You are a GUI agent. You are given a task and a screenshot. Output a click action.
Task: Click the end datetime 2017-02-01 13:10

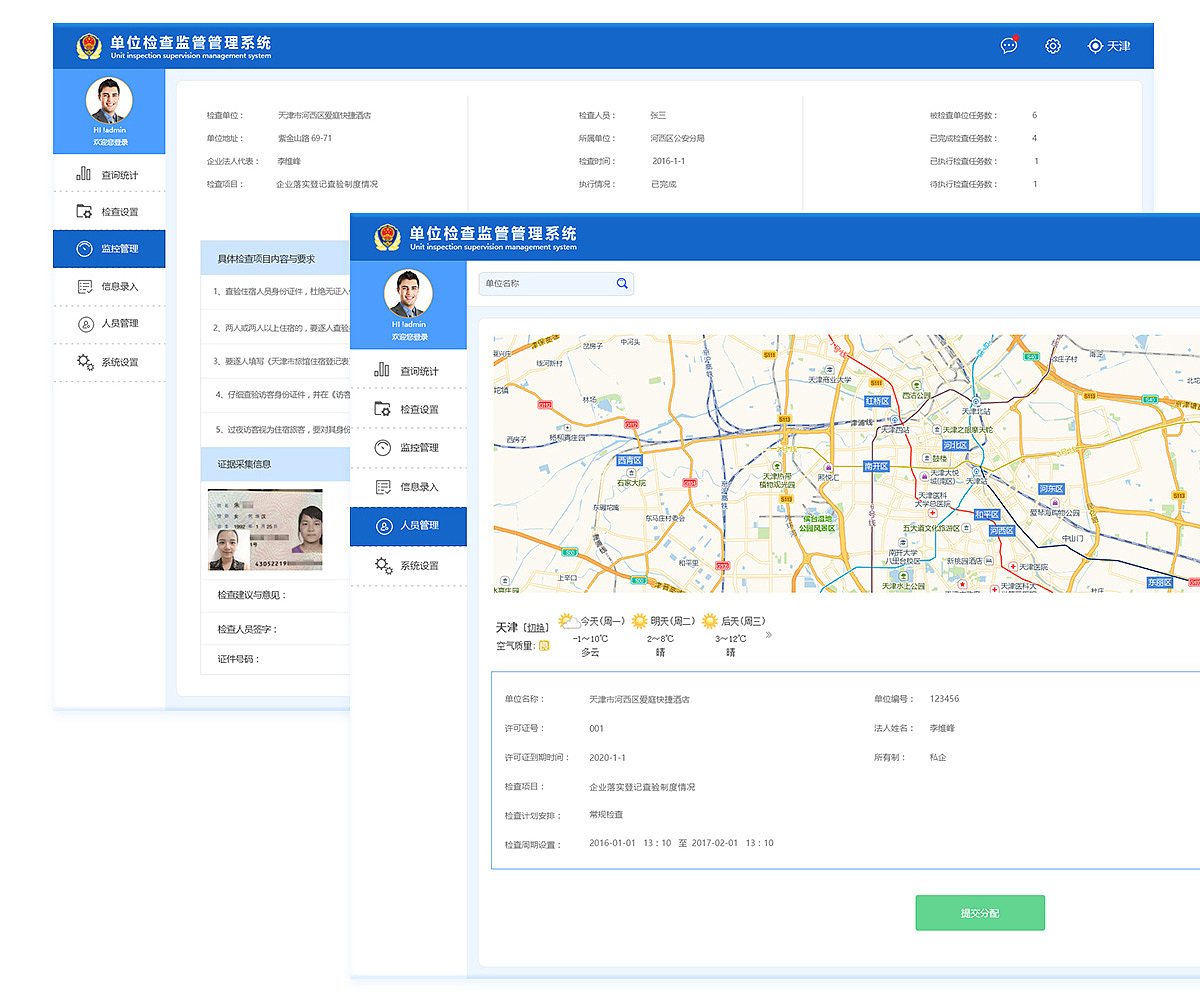click(732, 843)
